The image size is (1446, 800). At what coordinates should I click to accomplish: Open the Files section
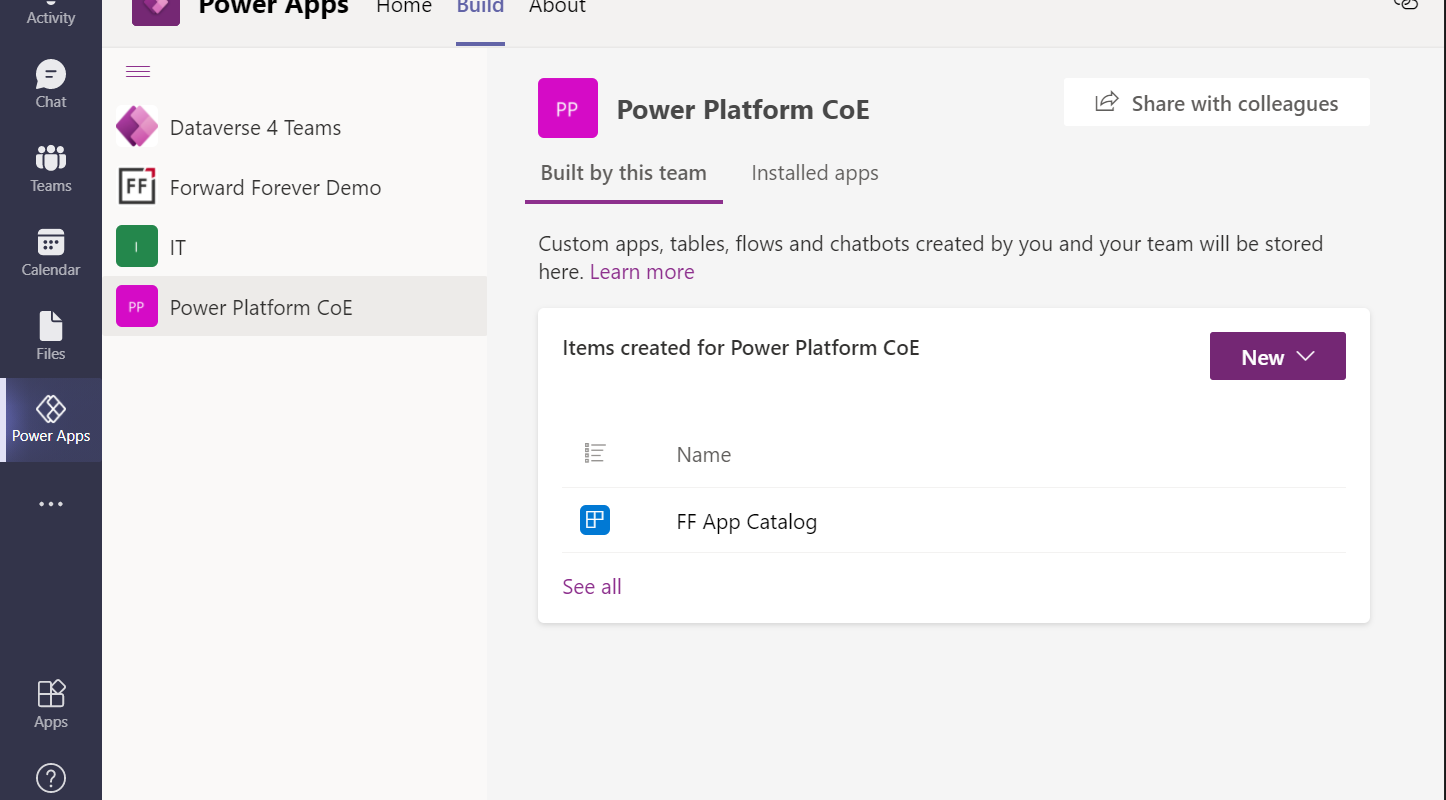51,336
